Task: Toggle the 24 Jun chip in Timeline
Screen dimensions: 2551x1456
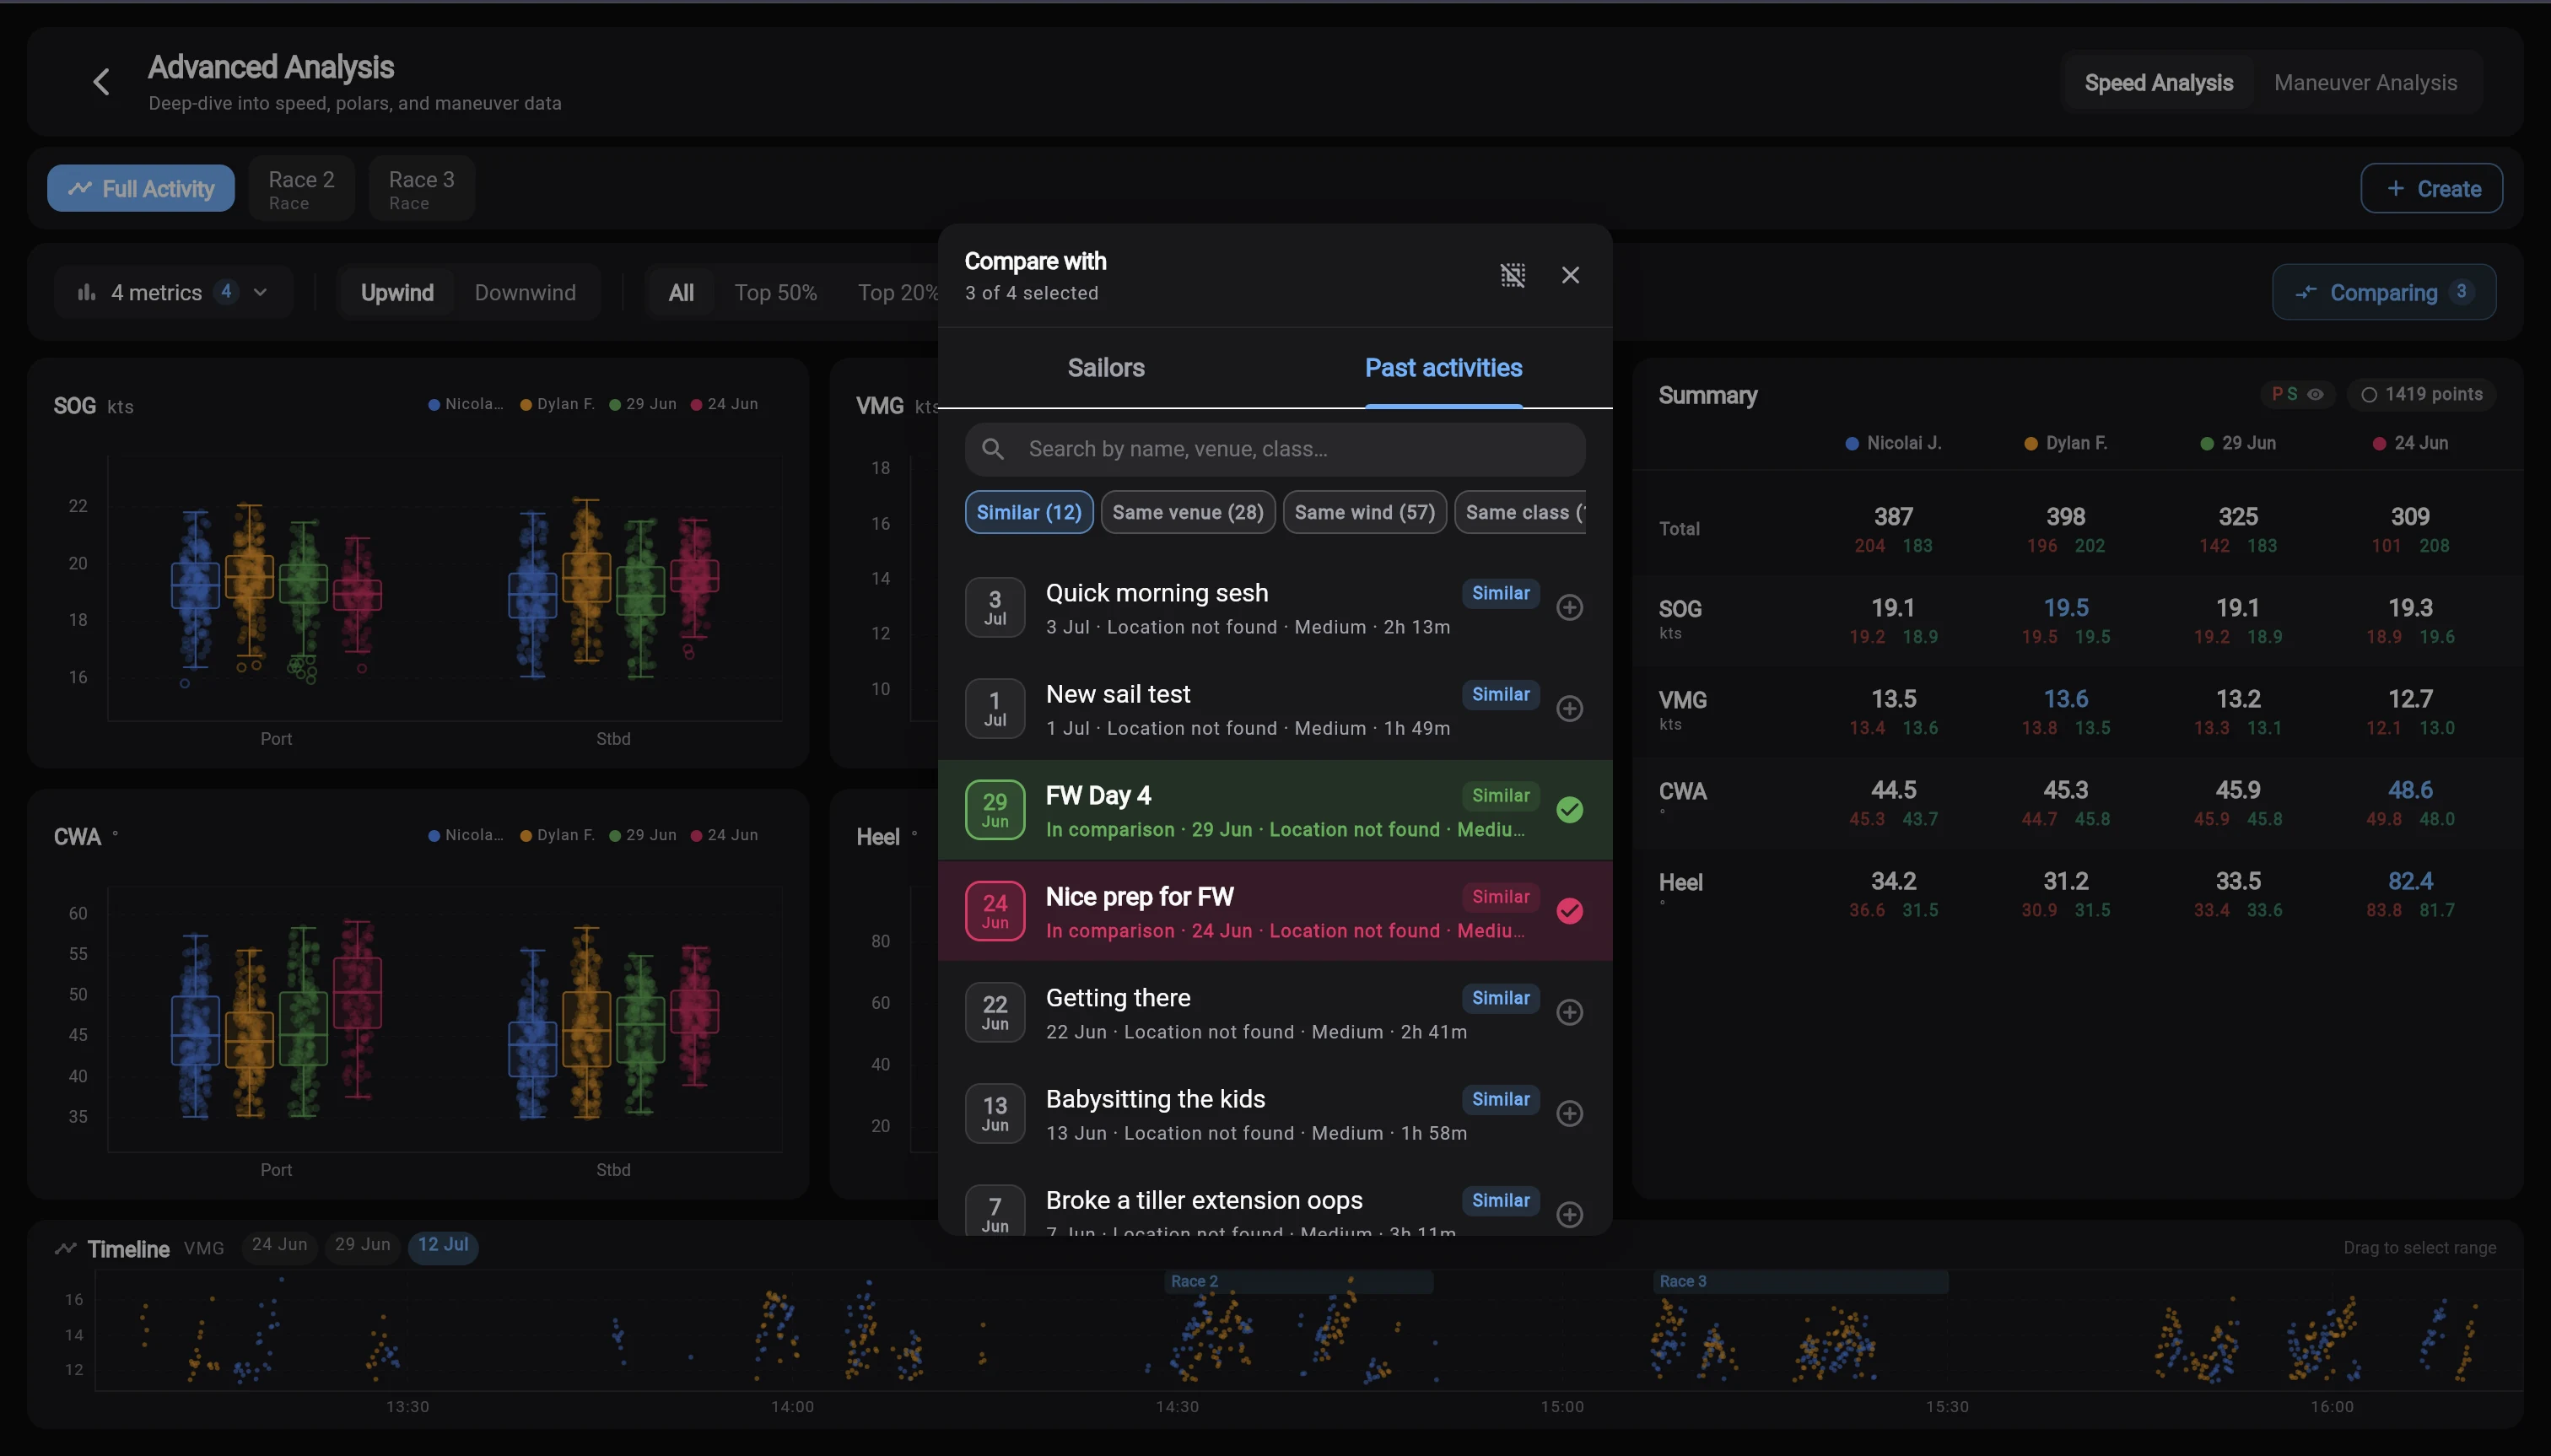Action: pos(279,1245)
